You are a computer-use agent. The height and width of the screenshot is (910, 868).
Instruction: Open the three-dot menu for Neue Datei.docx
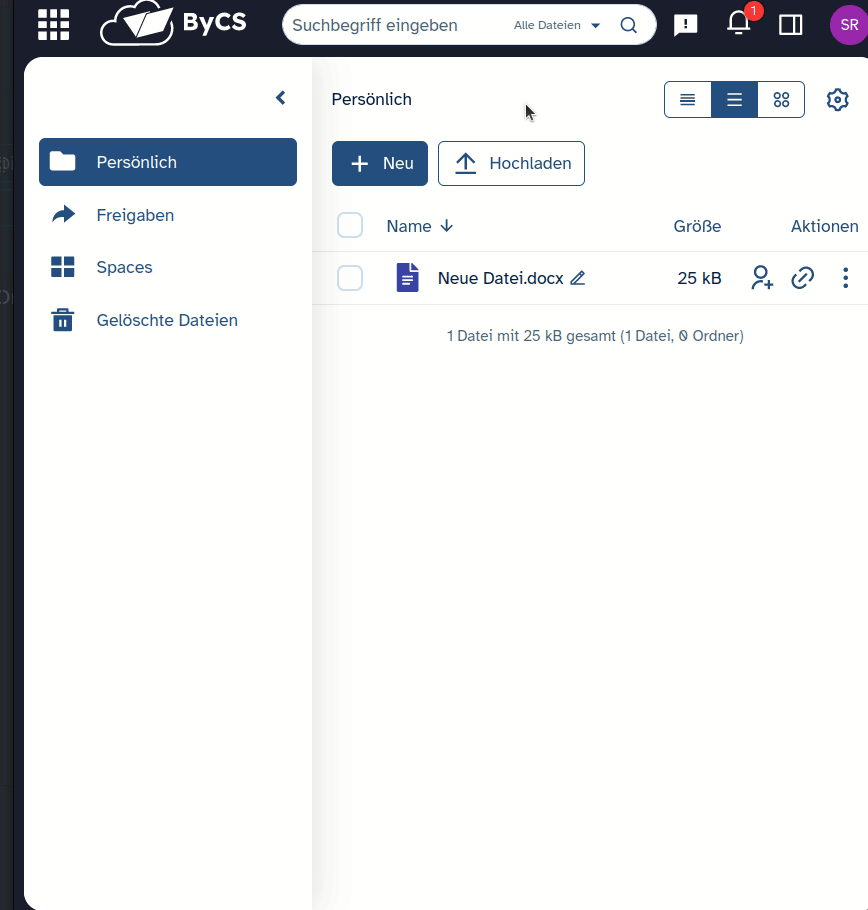845,277
